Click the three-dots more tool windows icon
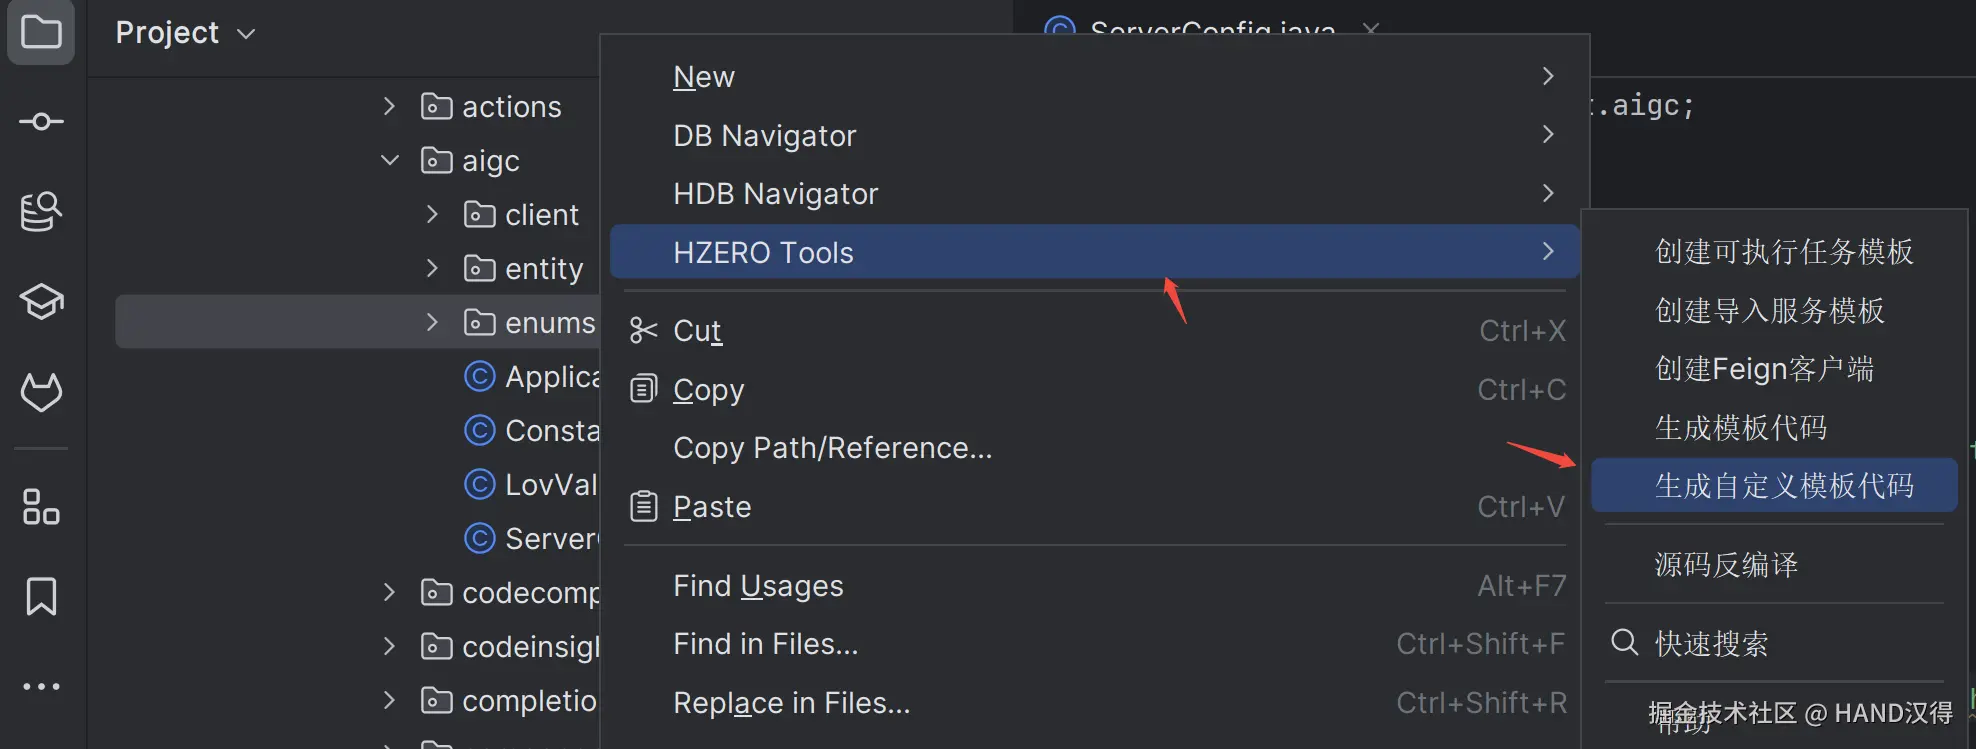This screenshot has width=1976, height=749. click(41, 687)
